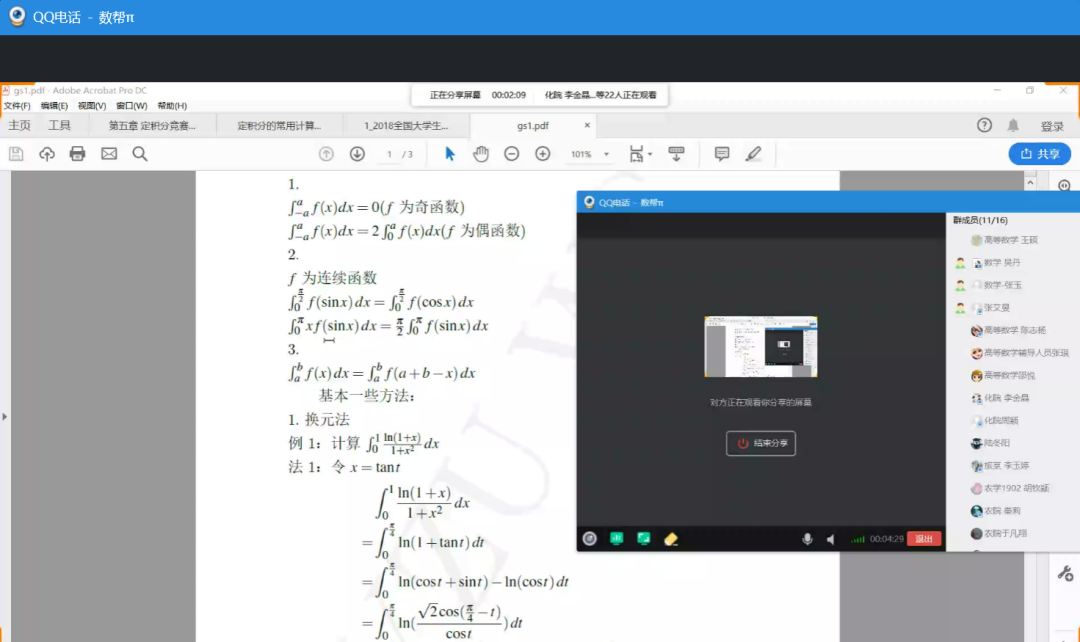This screenshot has width=1080, height=642.
Task: Switch to the 定积分的常用计算 tab
Action: [x=279, y=126]
